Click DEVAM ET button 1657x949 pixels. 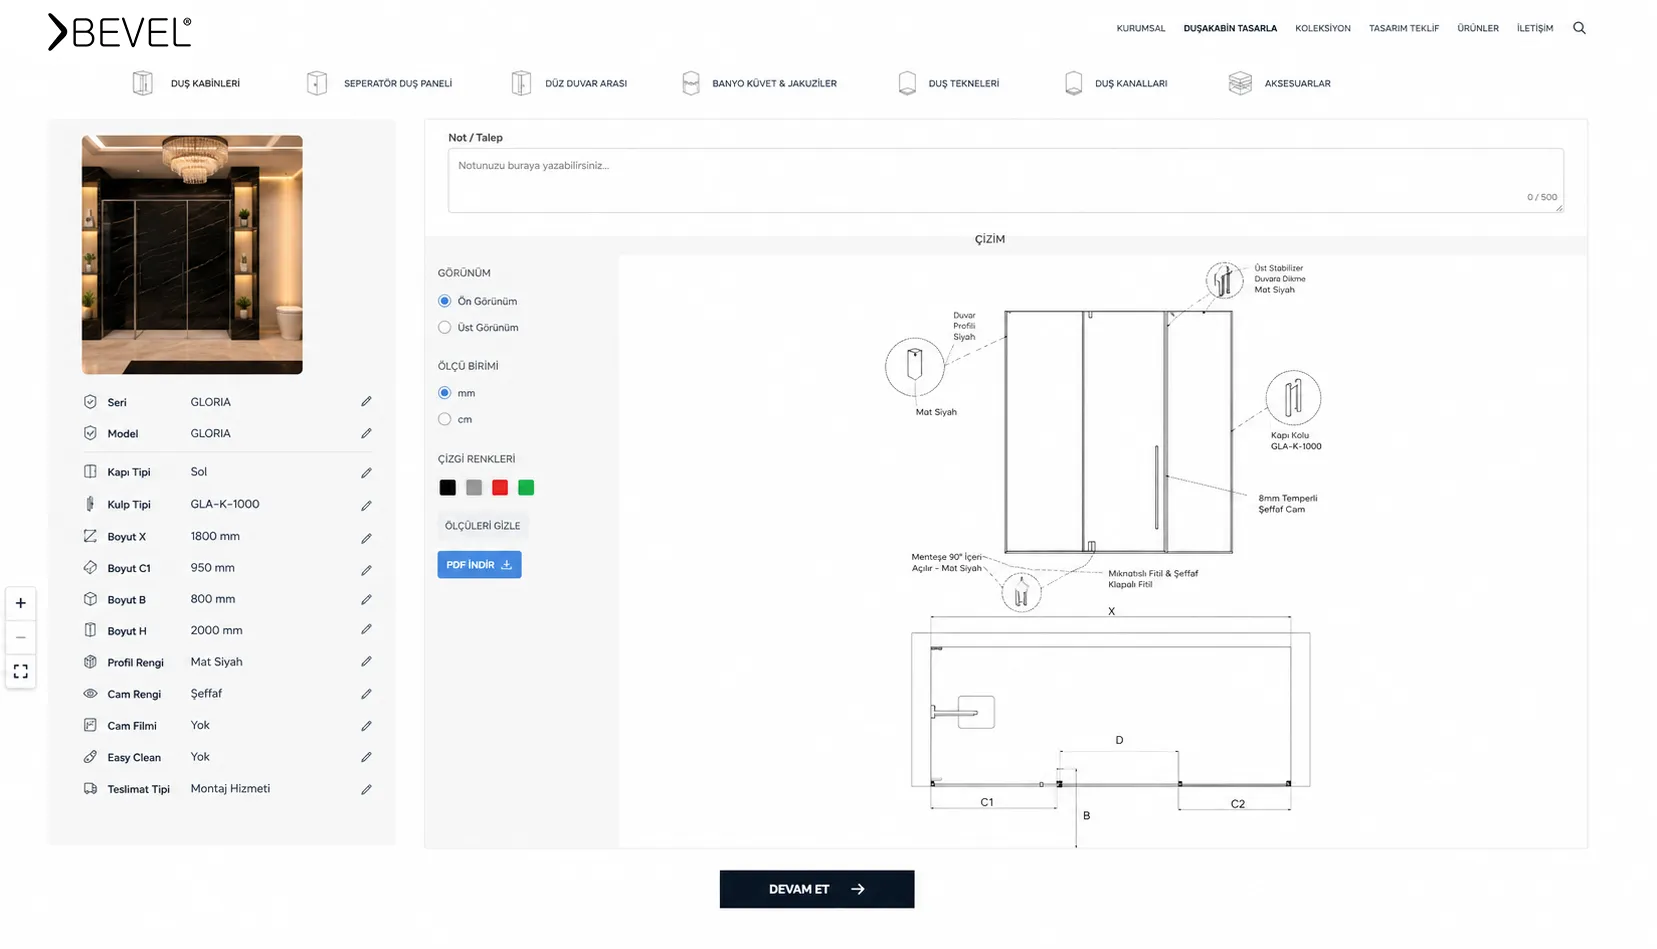[817, 889]
